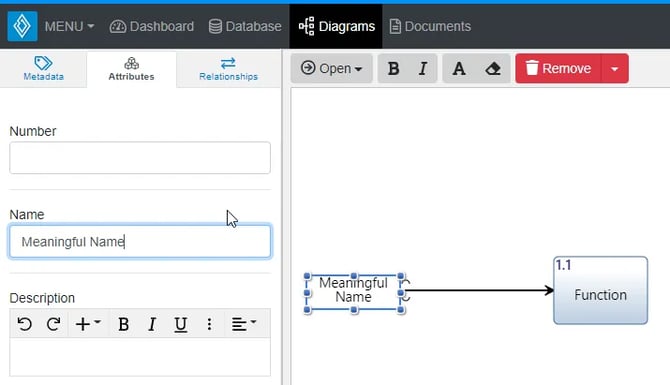This screenshot has width=670, height=385.
Task: Open the text alignment dropdown
Action: coord(244,324)
